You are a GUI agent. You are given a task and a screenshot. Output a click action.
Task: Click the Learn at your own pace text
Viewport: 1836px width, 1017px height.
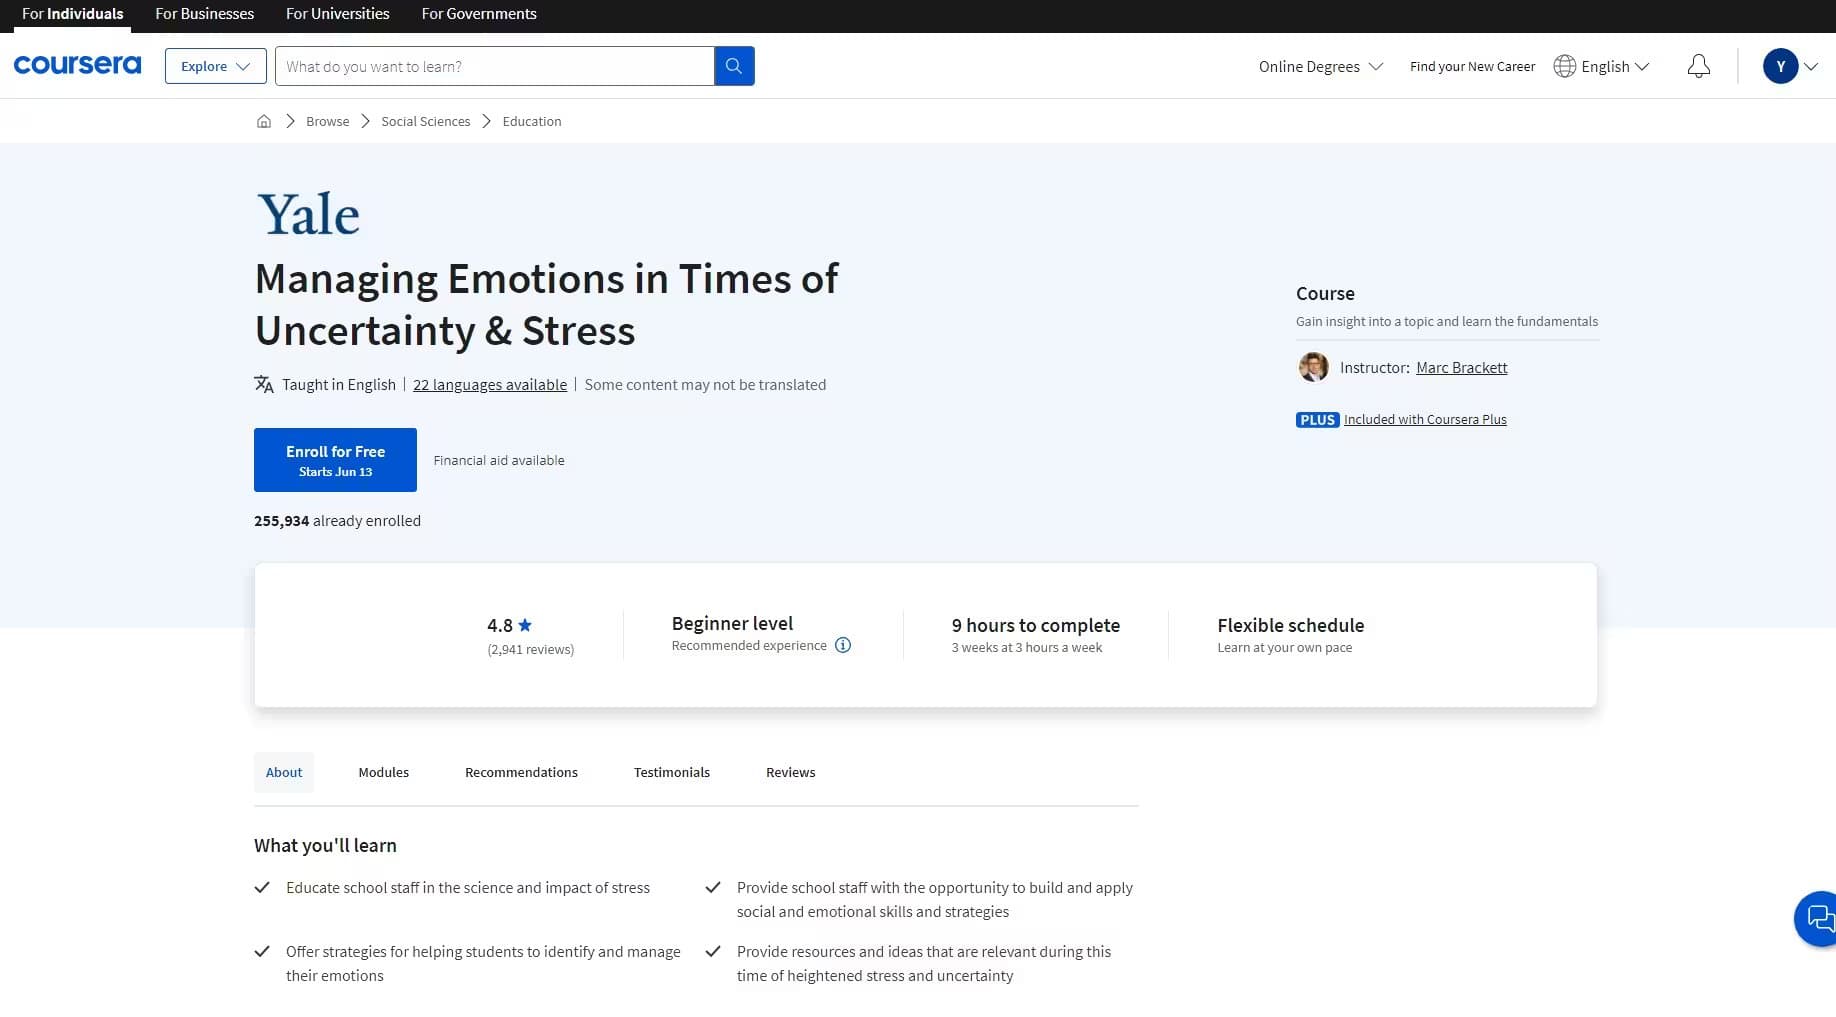[x=1285, y=648]
